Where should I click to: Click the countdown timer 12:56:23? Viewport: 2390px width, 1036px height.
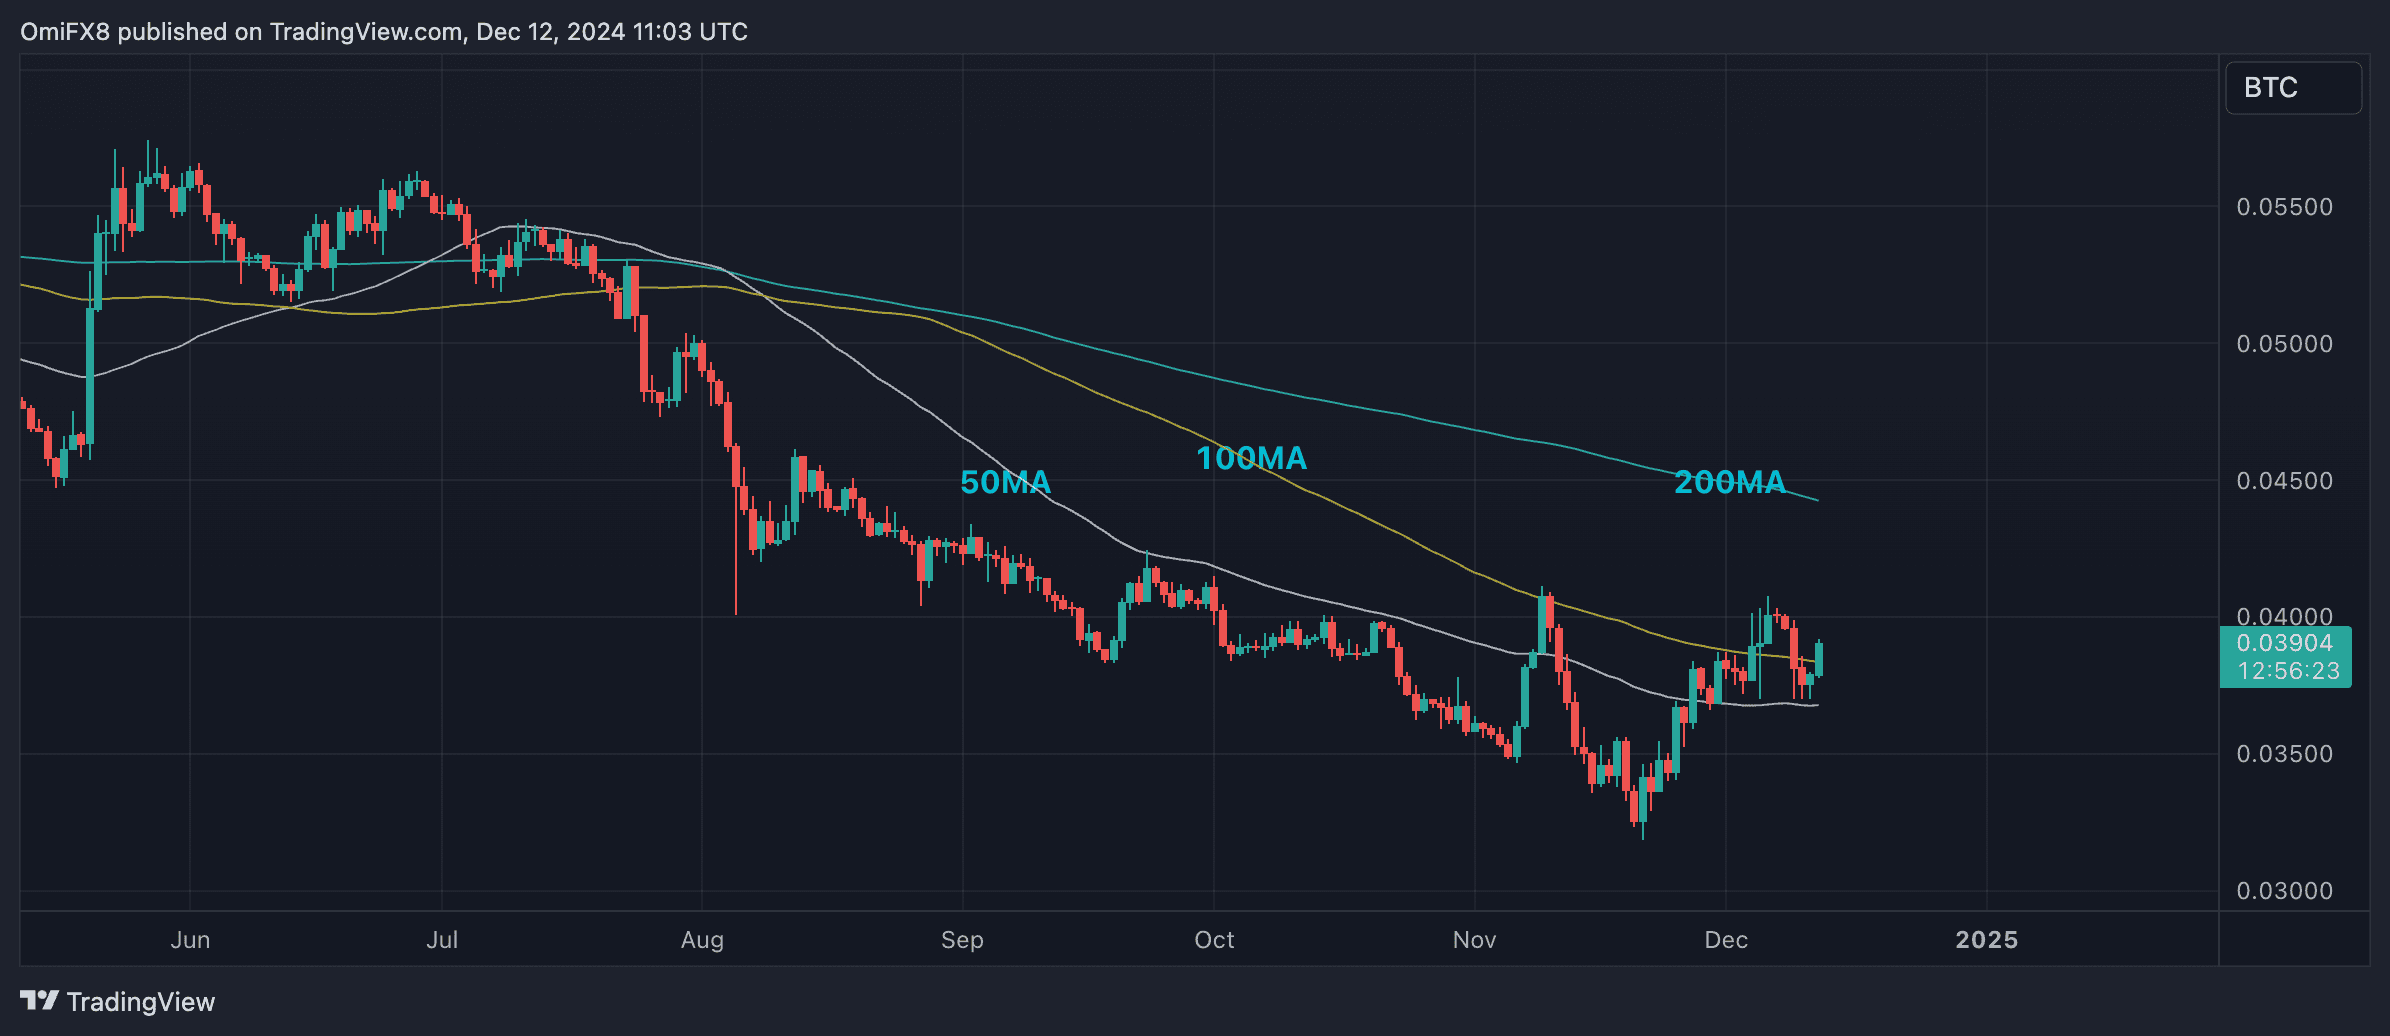pos(2288,671)
